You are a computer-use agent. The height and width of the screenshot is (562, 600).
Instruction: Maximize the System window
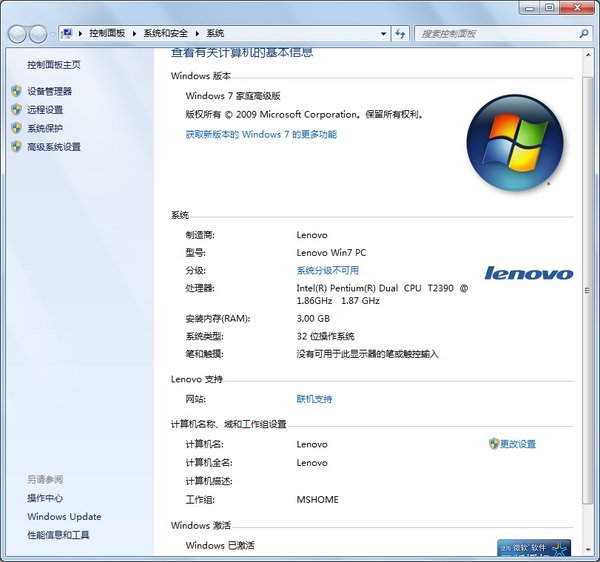549,8
